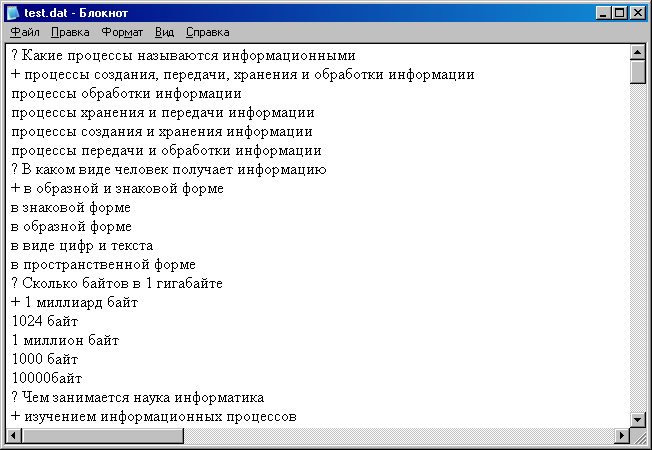Image resolution: width=652 pixels, height=450 pixels.
Task: Click the window resize grip corner
Action: 638,436
